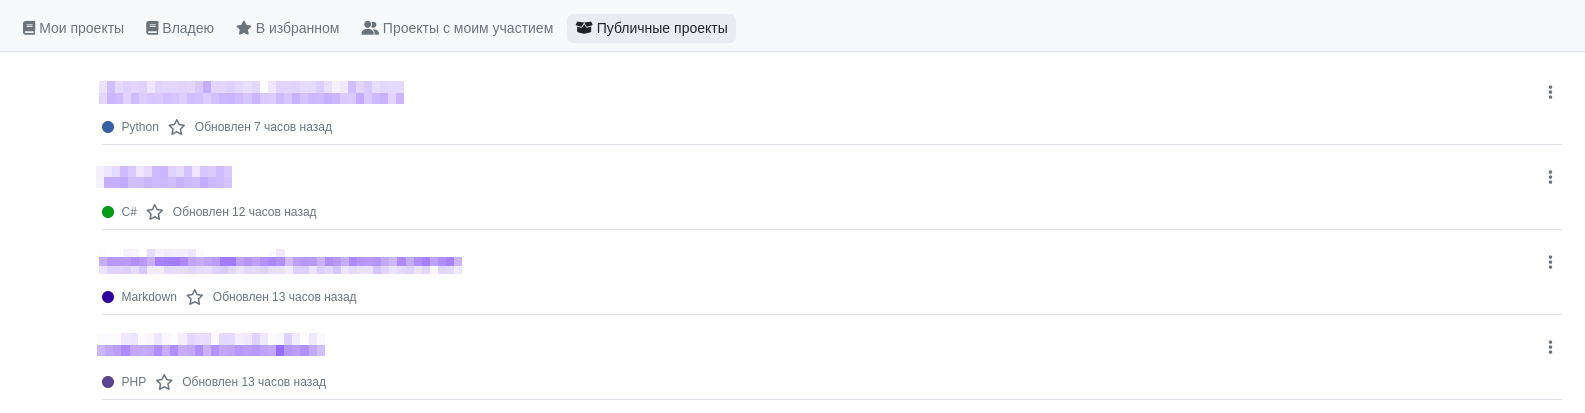Star the Markdown project
The height and width of the screenshot is (413, 1585).
(x=195, y=297)
